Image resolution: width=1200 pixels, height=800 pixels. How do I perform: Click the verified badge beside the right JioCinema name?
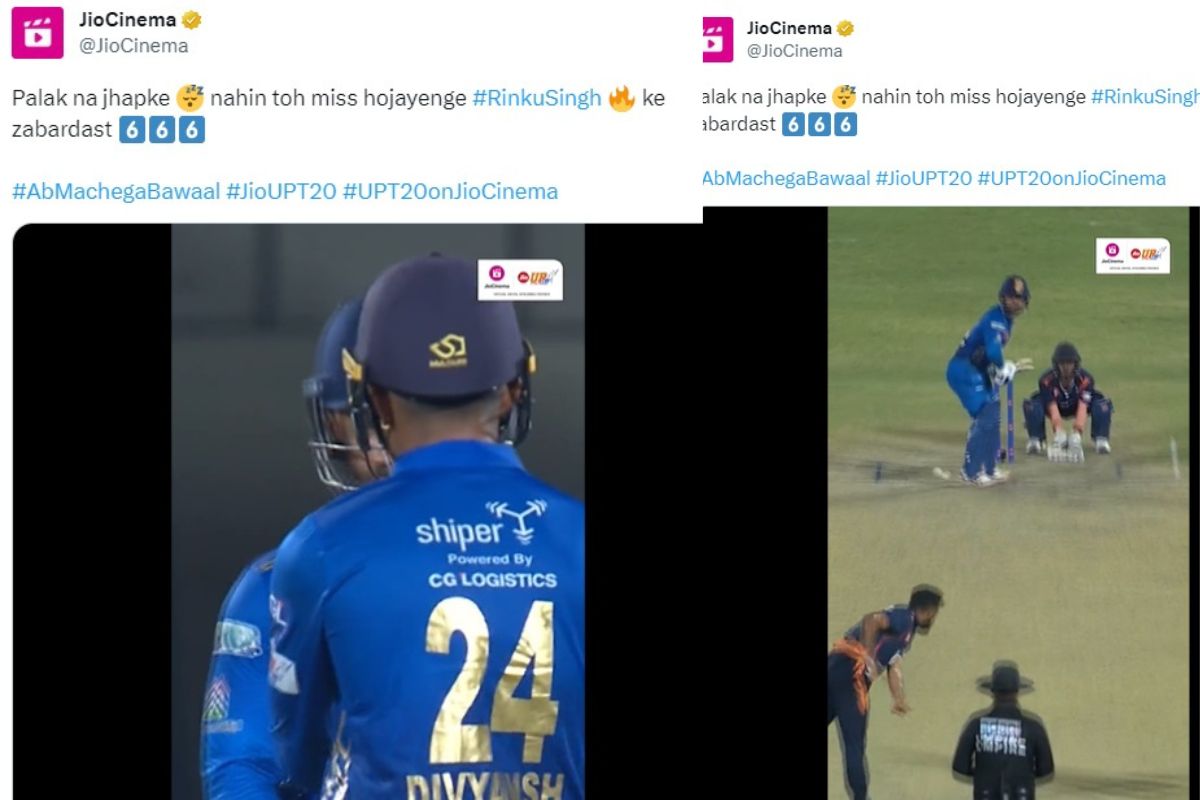pyautogui.click(x=845, y=28)
